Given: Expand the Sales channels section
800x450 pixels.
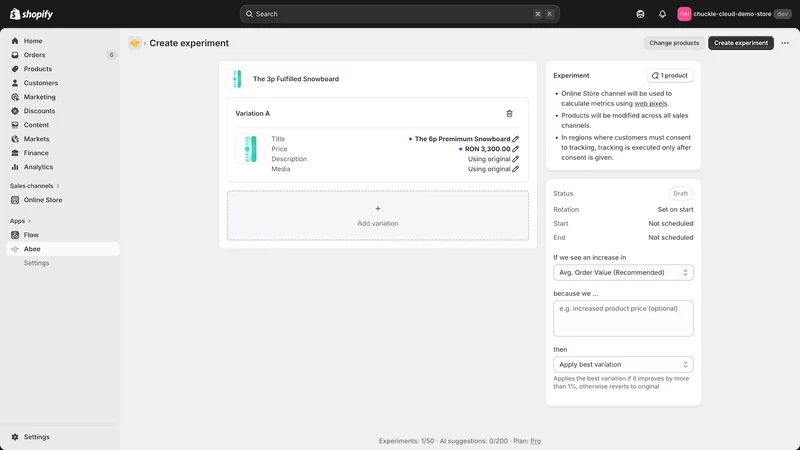Looking at the screenshot, I should (34, 186).
